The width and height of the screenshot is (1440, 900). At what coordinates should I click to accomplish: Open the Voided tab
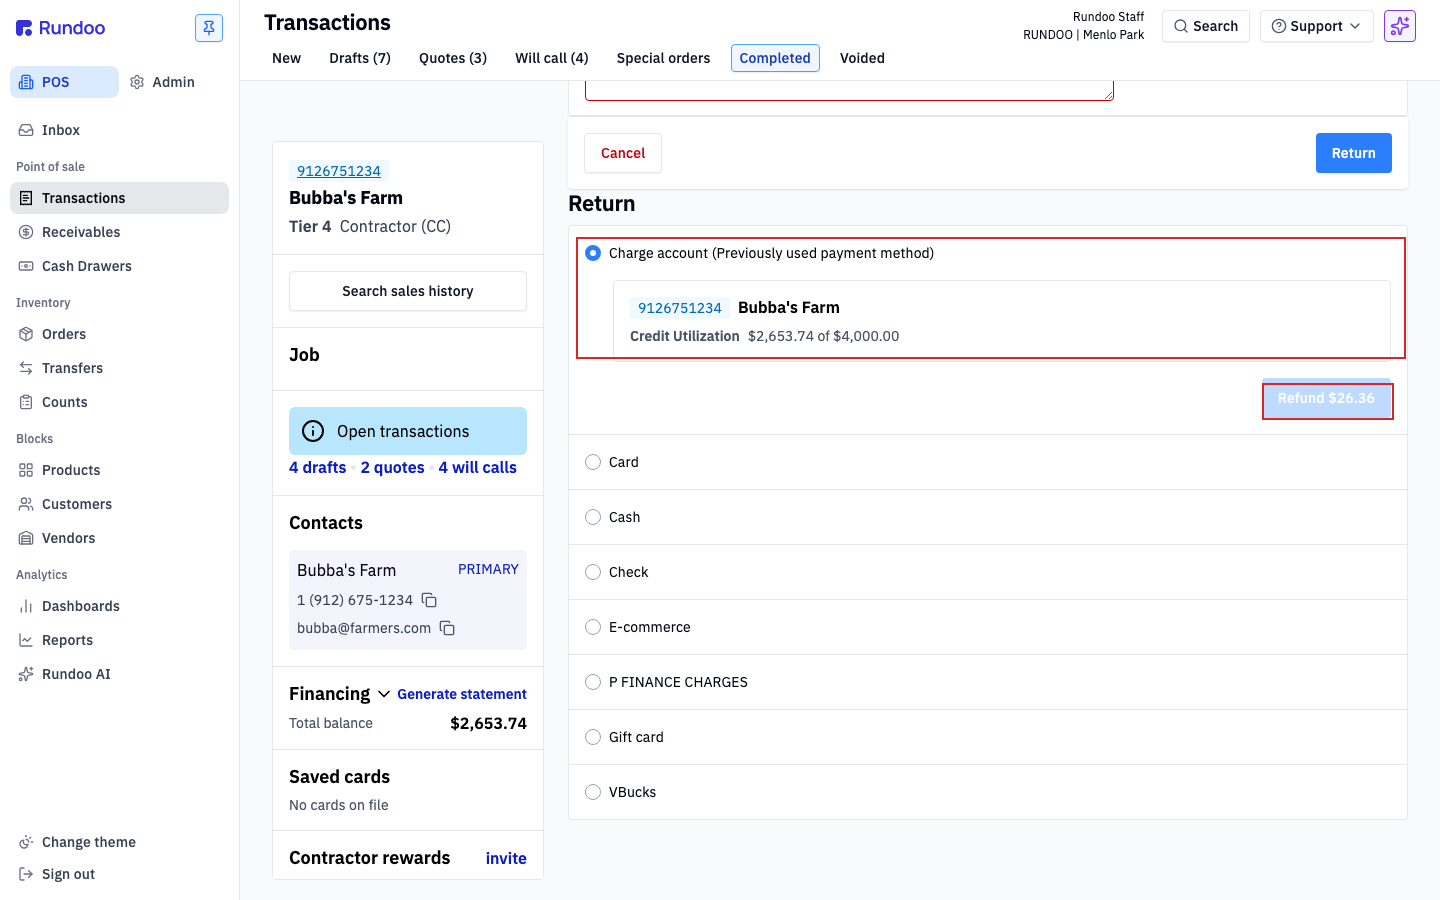(862, 58)
